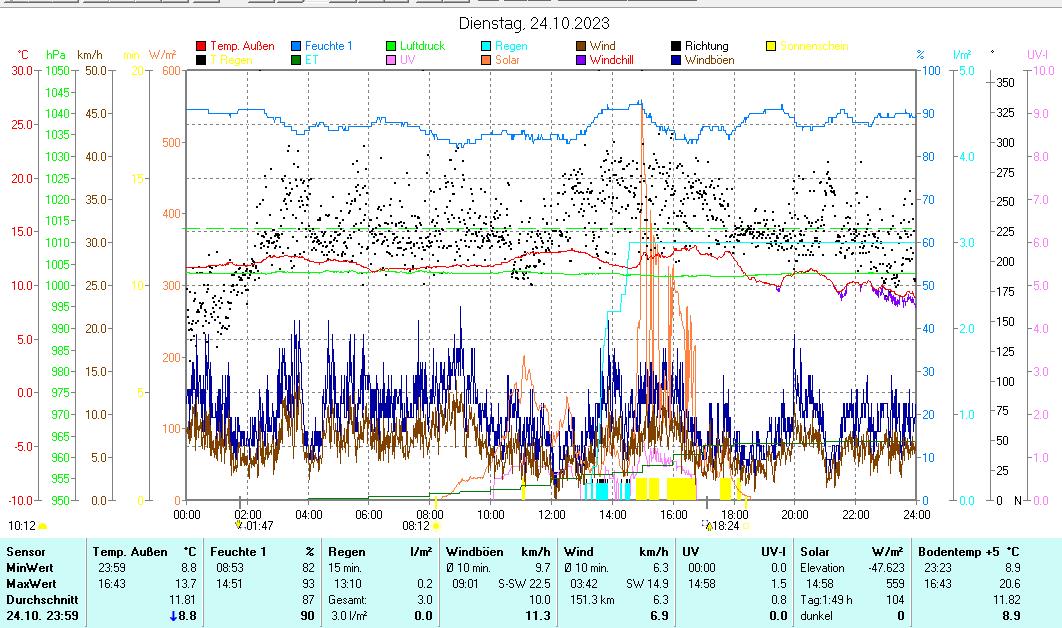
Task: Click the yellow min axis unit label
Action: pyautogui.click(x=131, y=55)
